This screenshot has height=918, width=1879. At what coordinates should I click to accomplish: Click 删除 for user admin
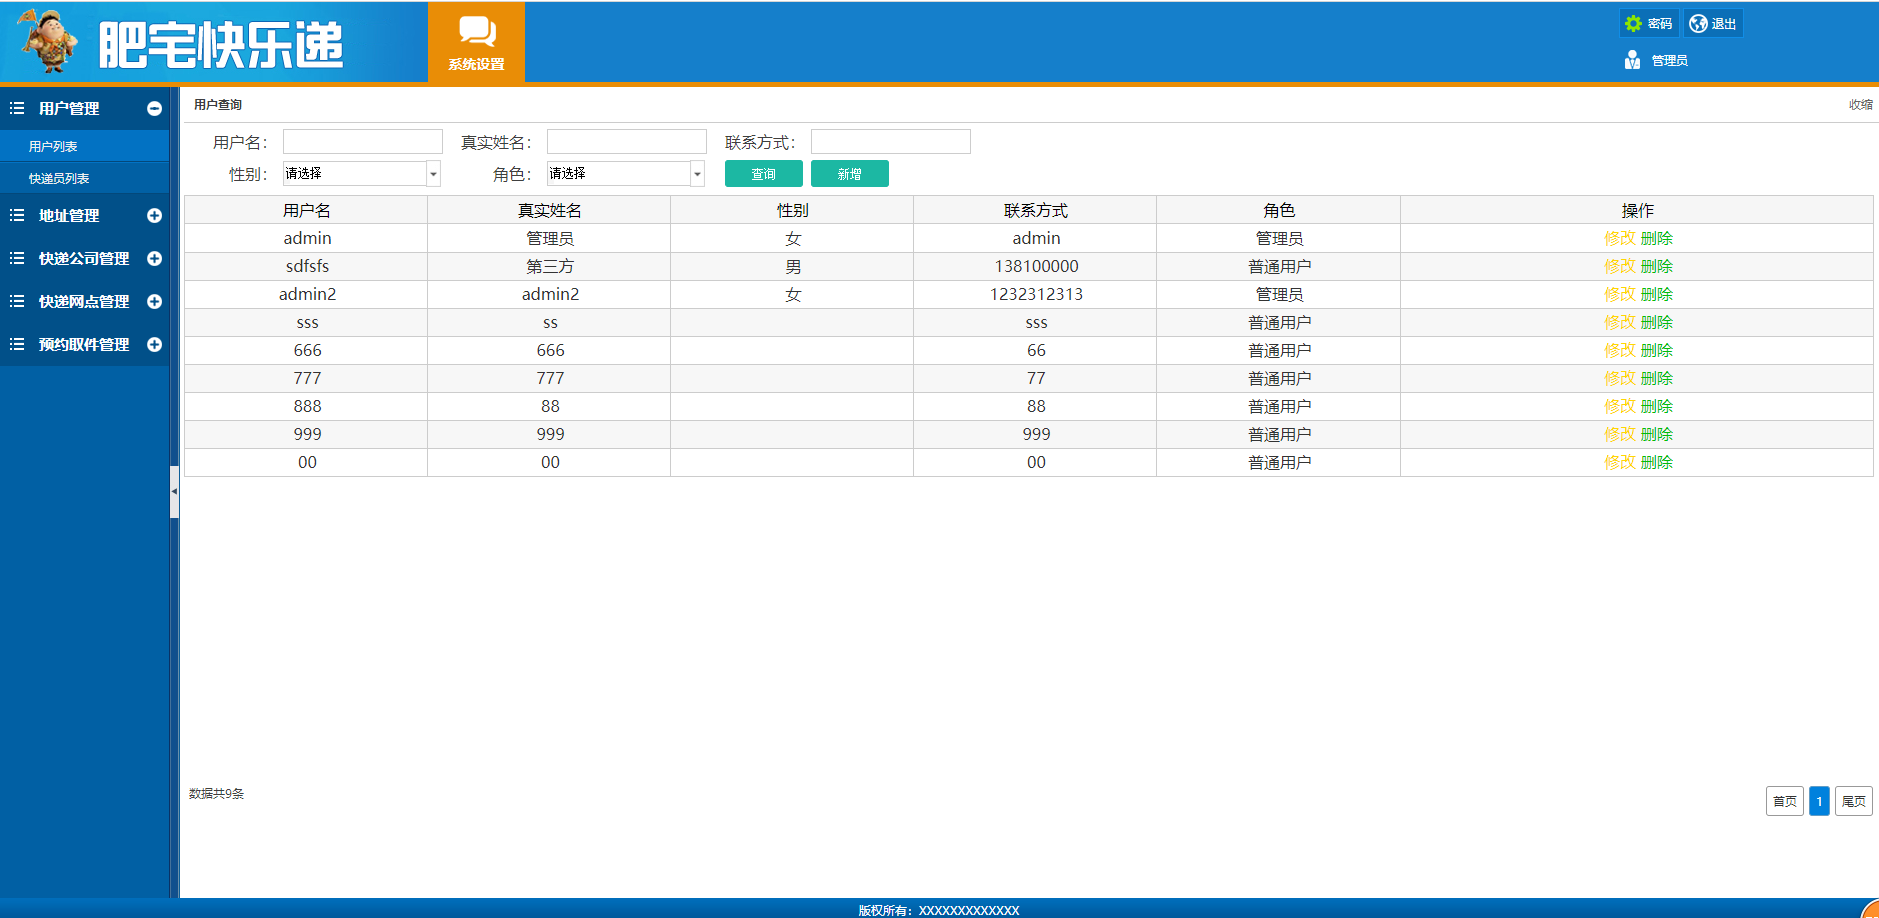[1656, 238]
